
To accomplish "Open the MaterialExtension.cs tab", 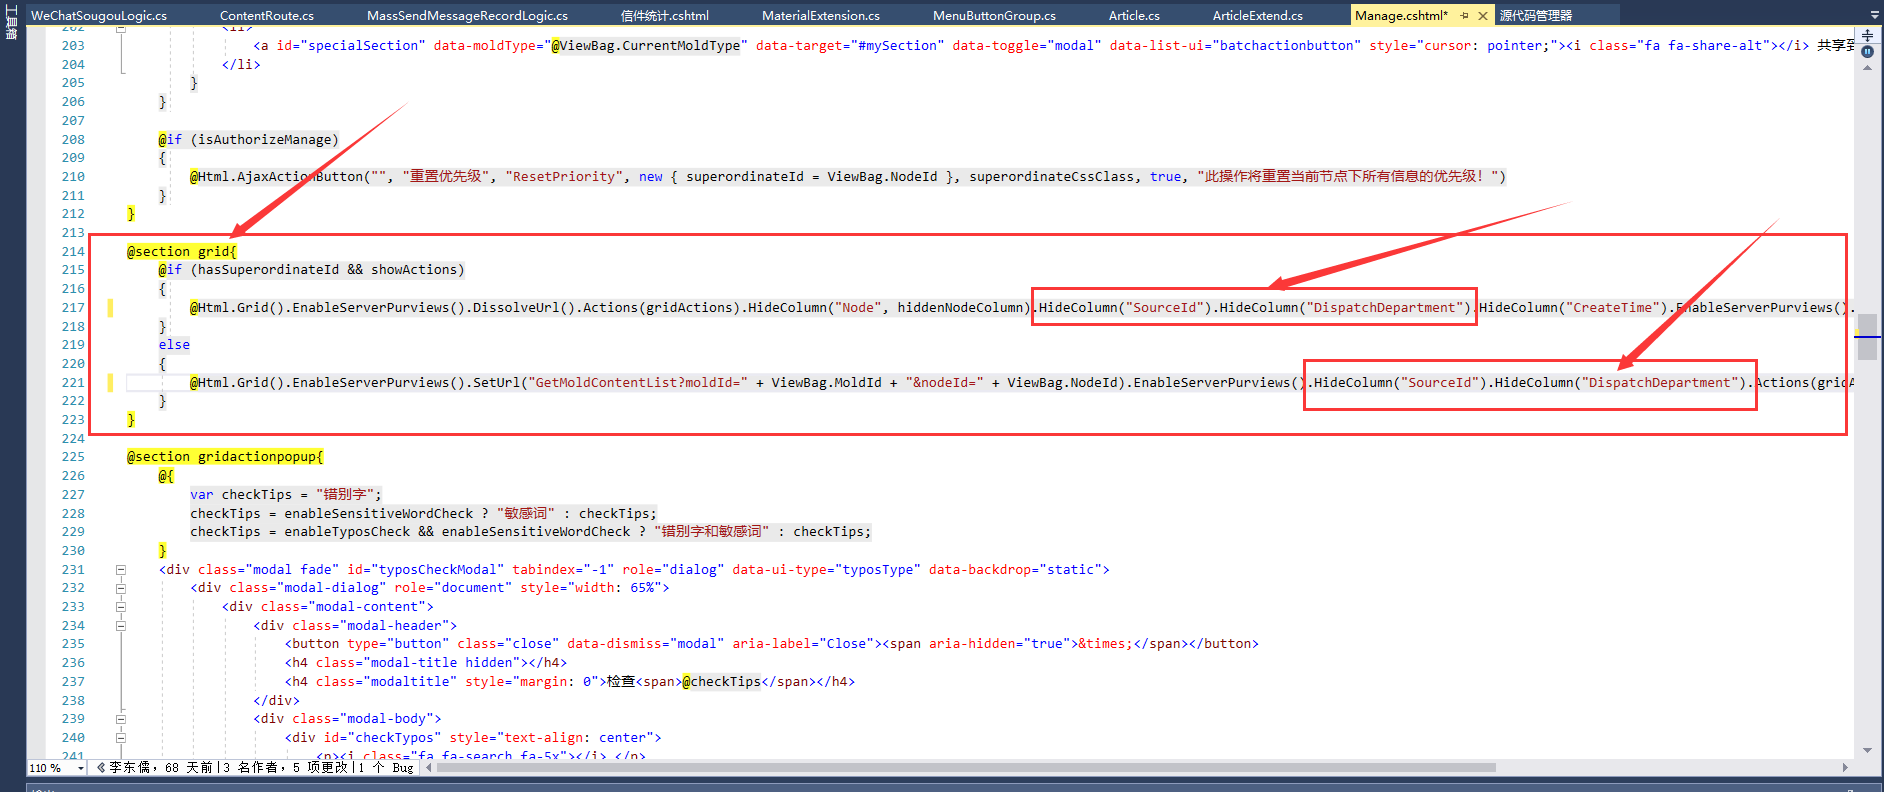I will (820, 16).
